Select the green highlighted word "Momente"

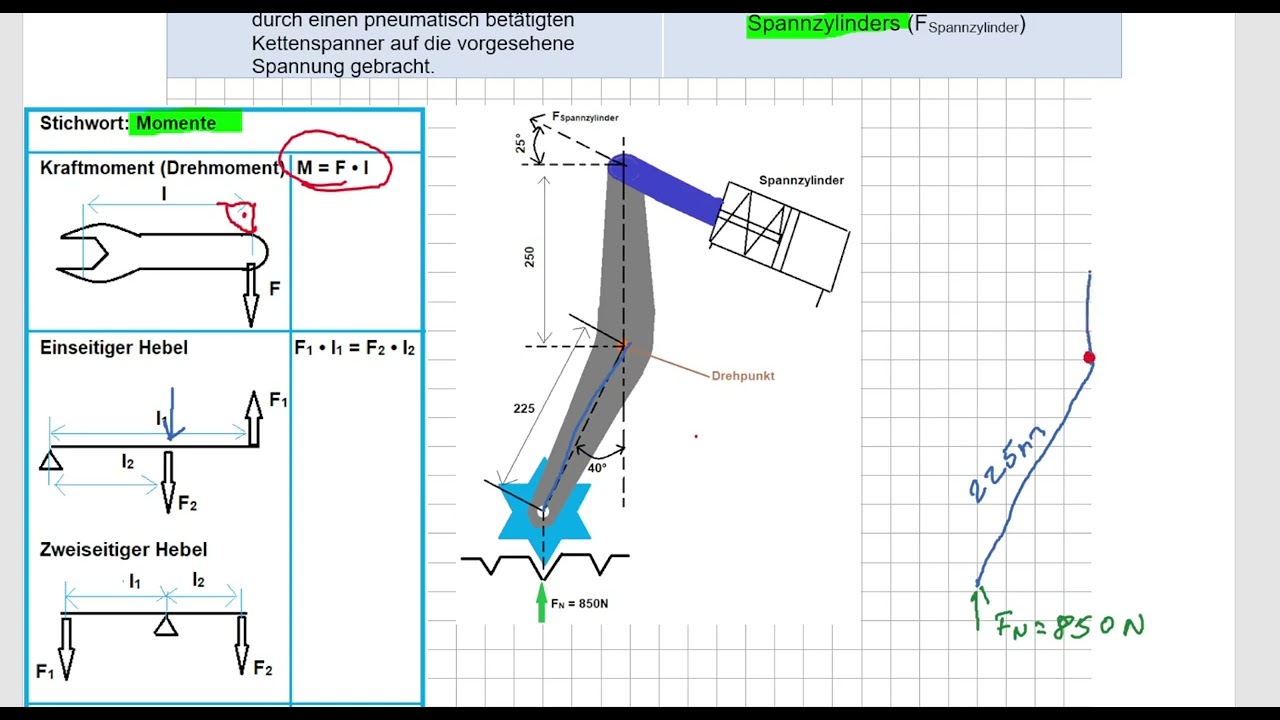coord(176,123)
